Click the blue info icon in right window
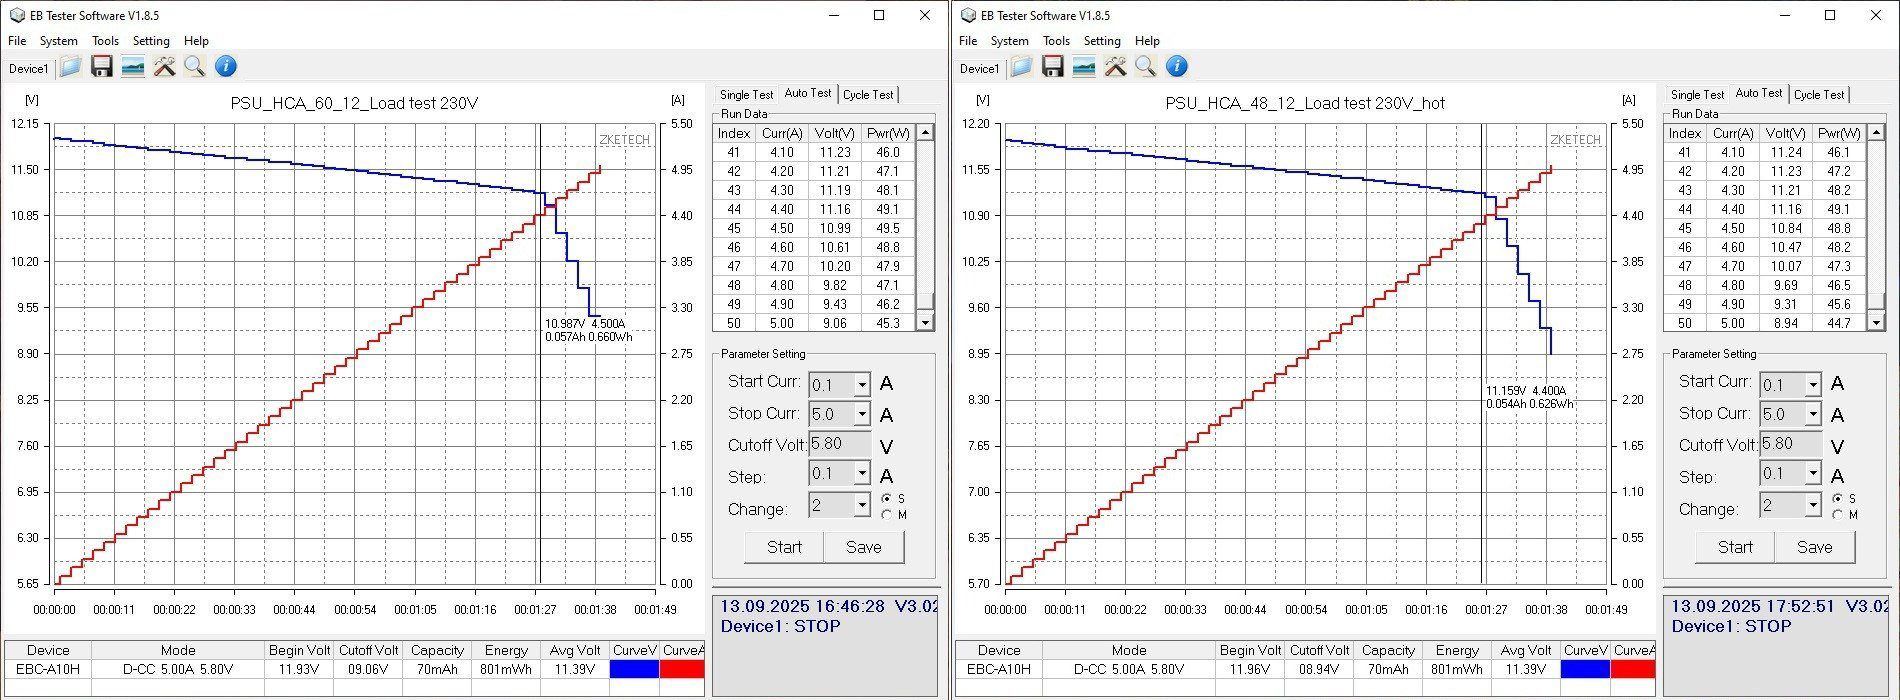This screenshot has width=1900, height=700. pyautogui.click(x=1177, y=67)
